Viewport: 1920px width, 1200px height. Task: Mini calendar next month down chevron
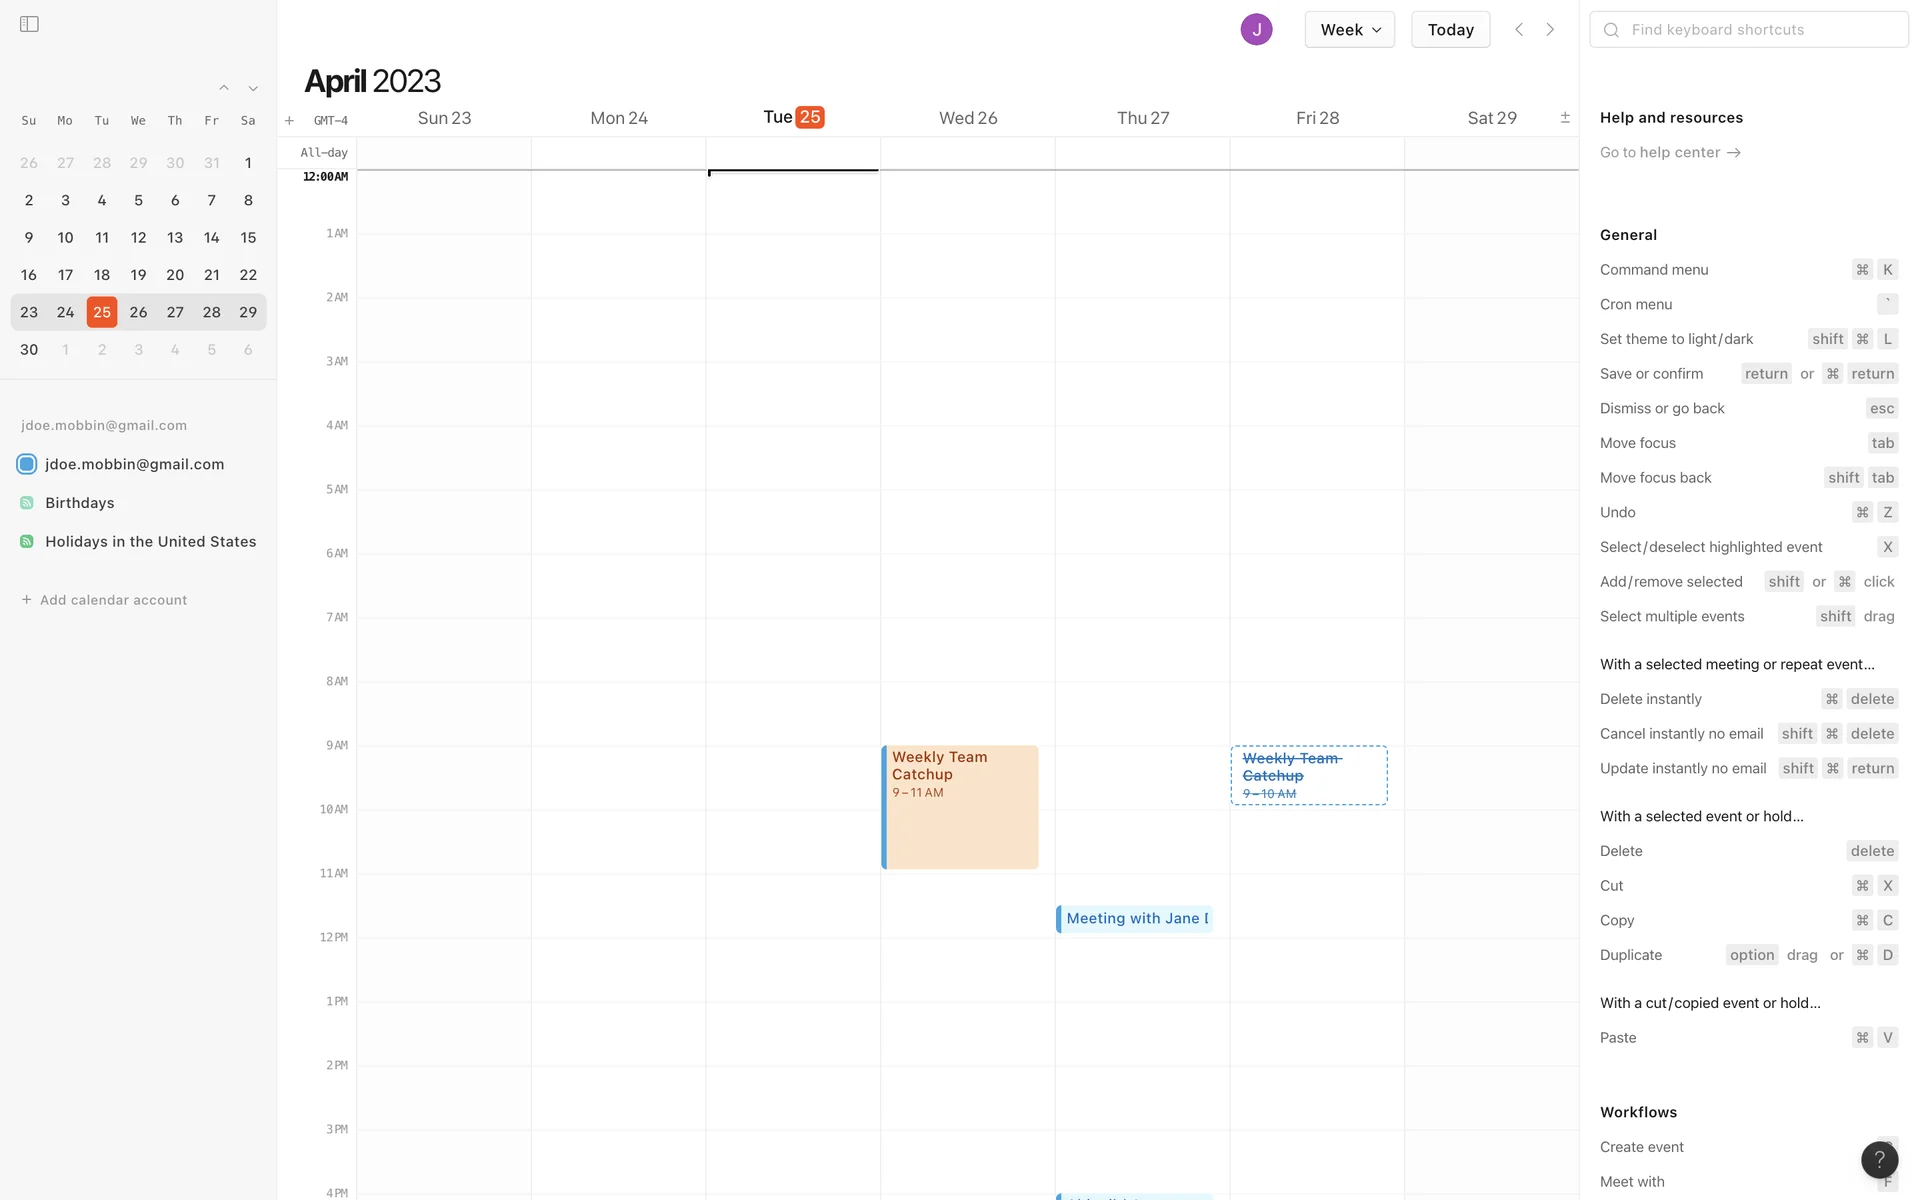253,89
